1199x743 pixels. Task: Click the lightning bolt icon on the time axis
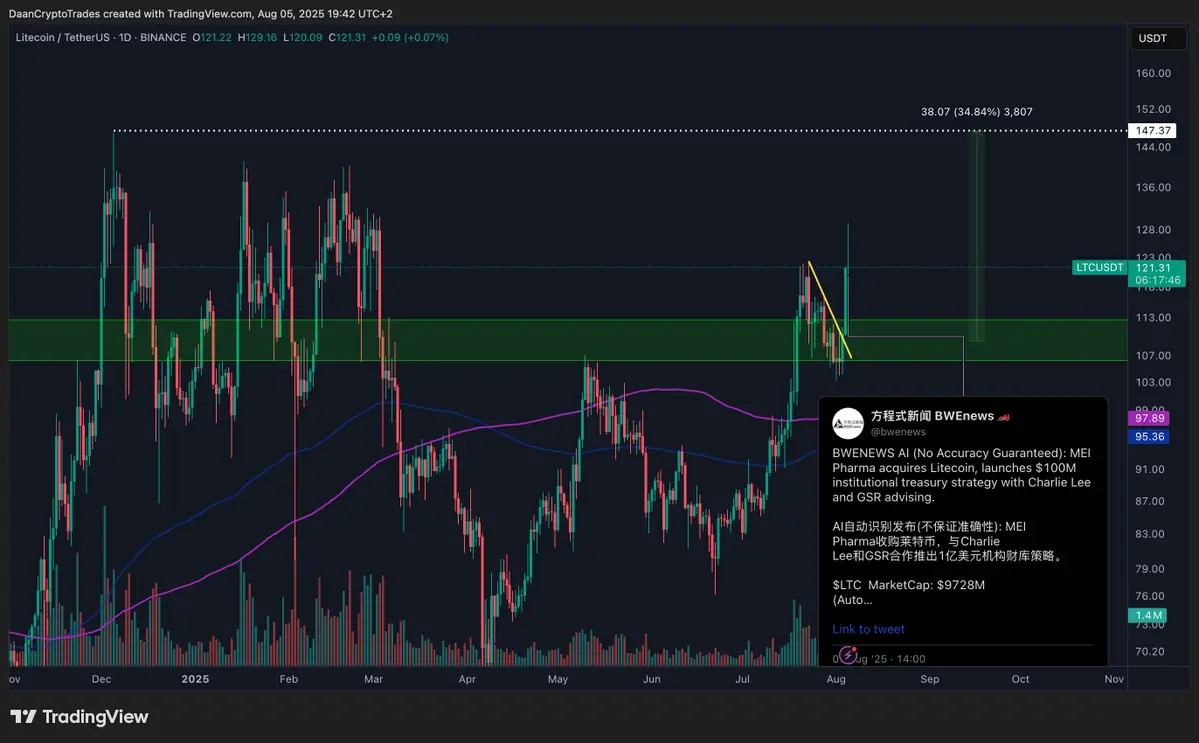pyautogui.click(x=848, y=654)
